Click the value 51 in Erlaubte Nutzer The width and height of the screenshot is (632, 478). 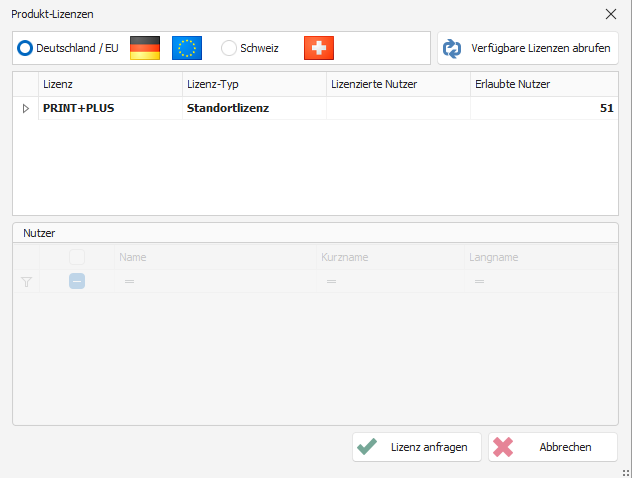point(606,108)
